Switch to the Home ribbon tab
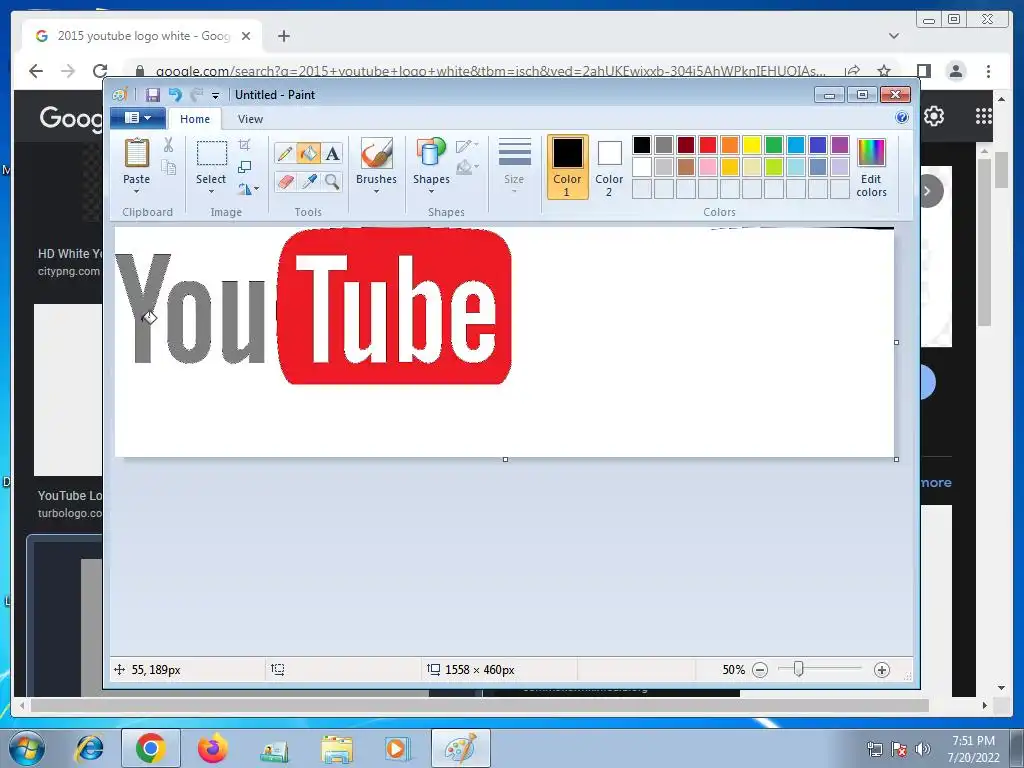The height and width of the screenshot is (768, 1024). pos(195,119)
